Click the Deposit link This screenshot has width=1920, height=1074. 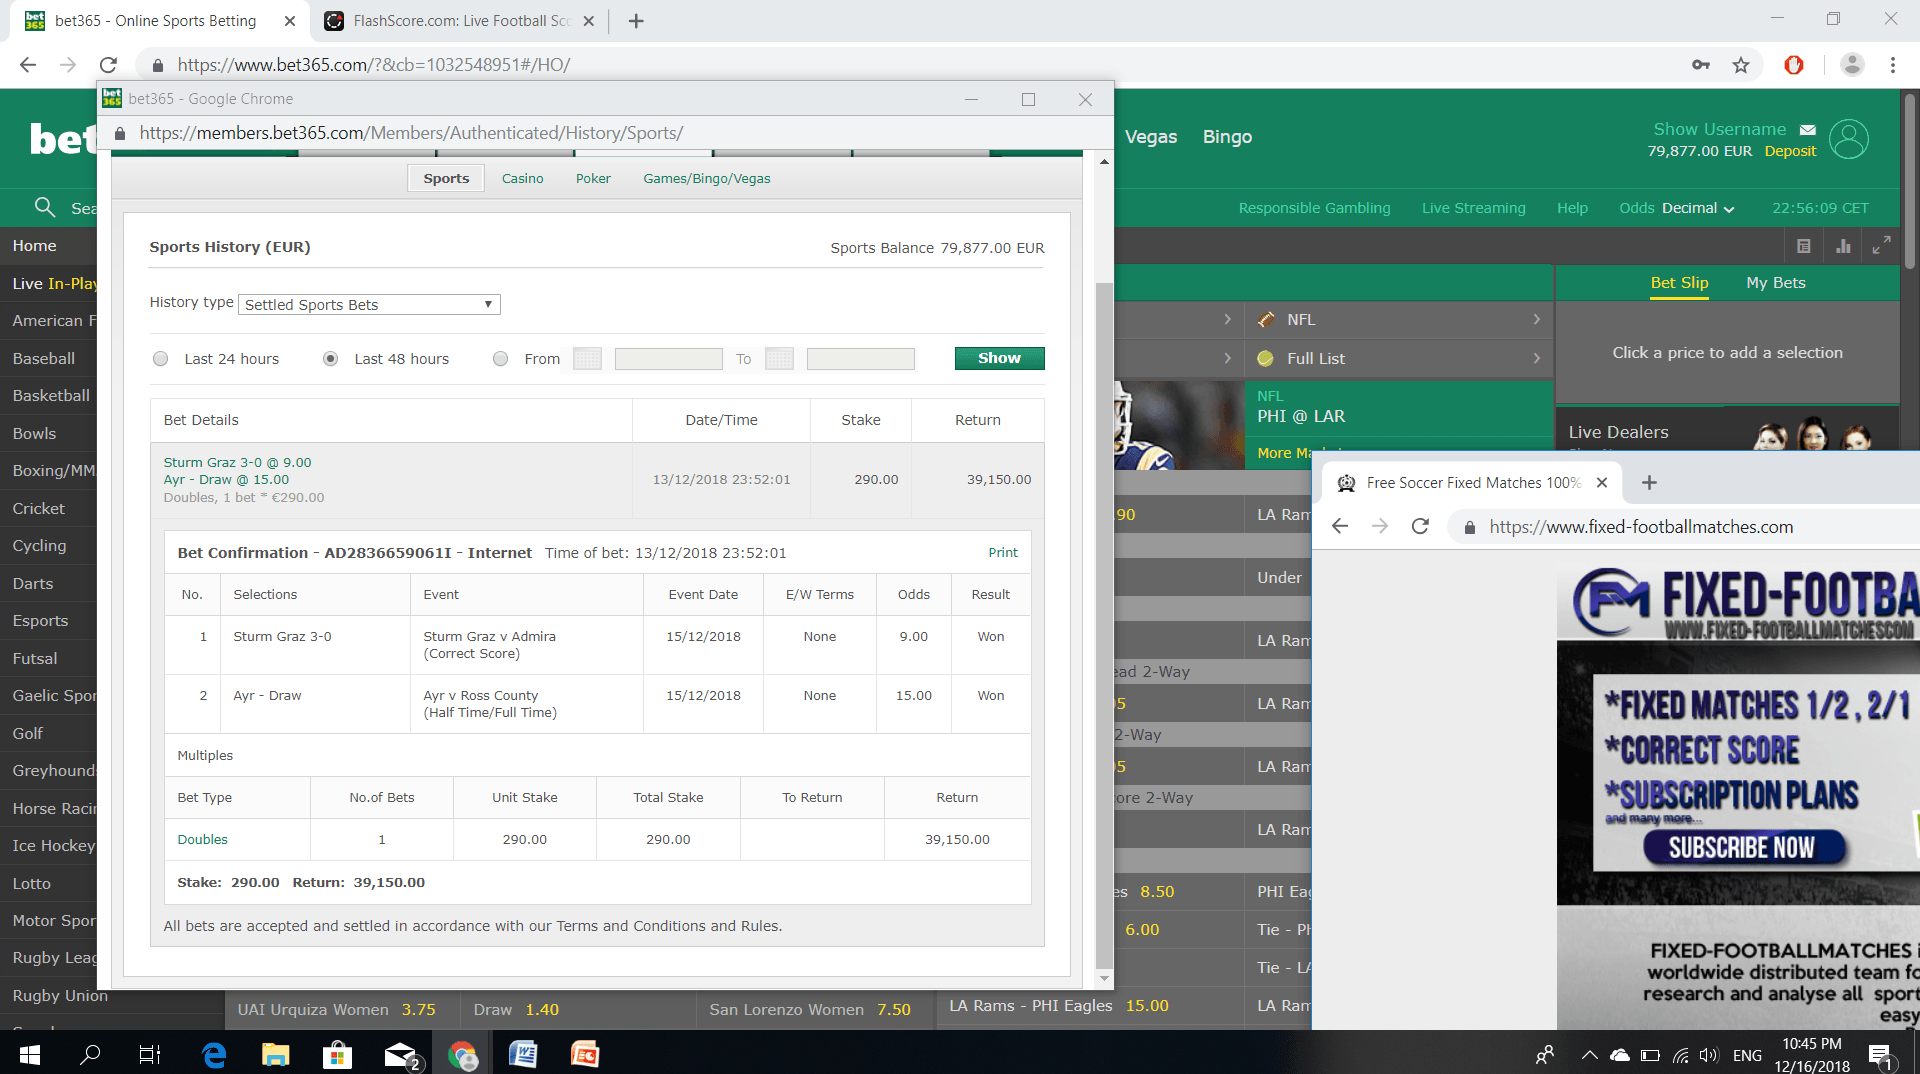(1790, 151)
